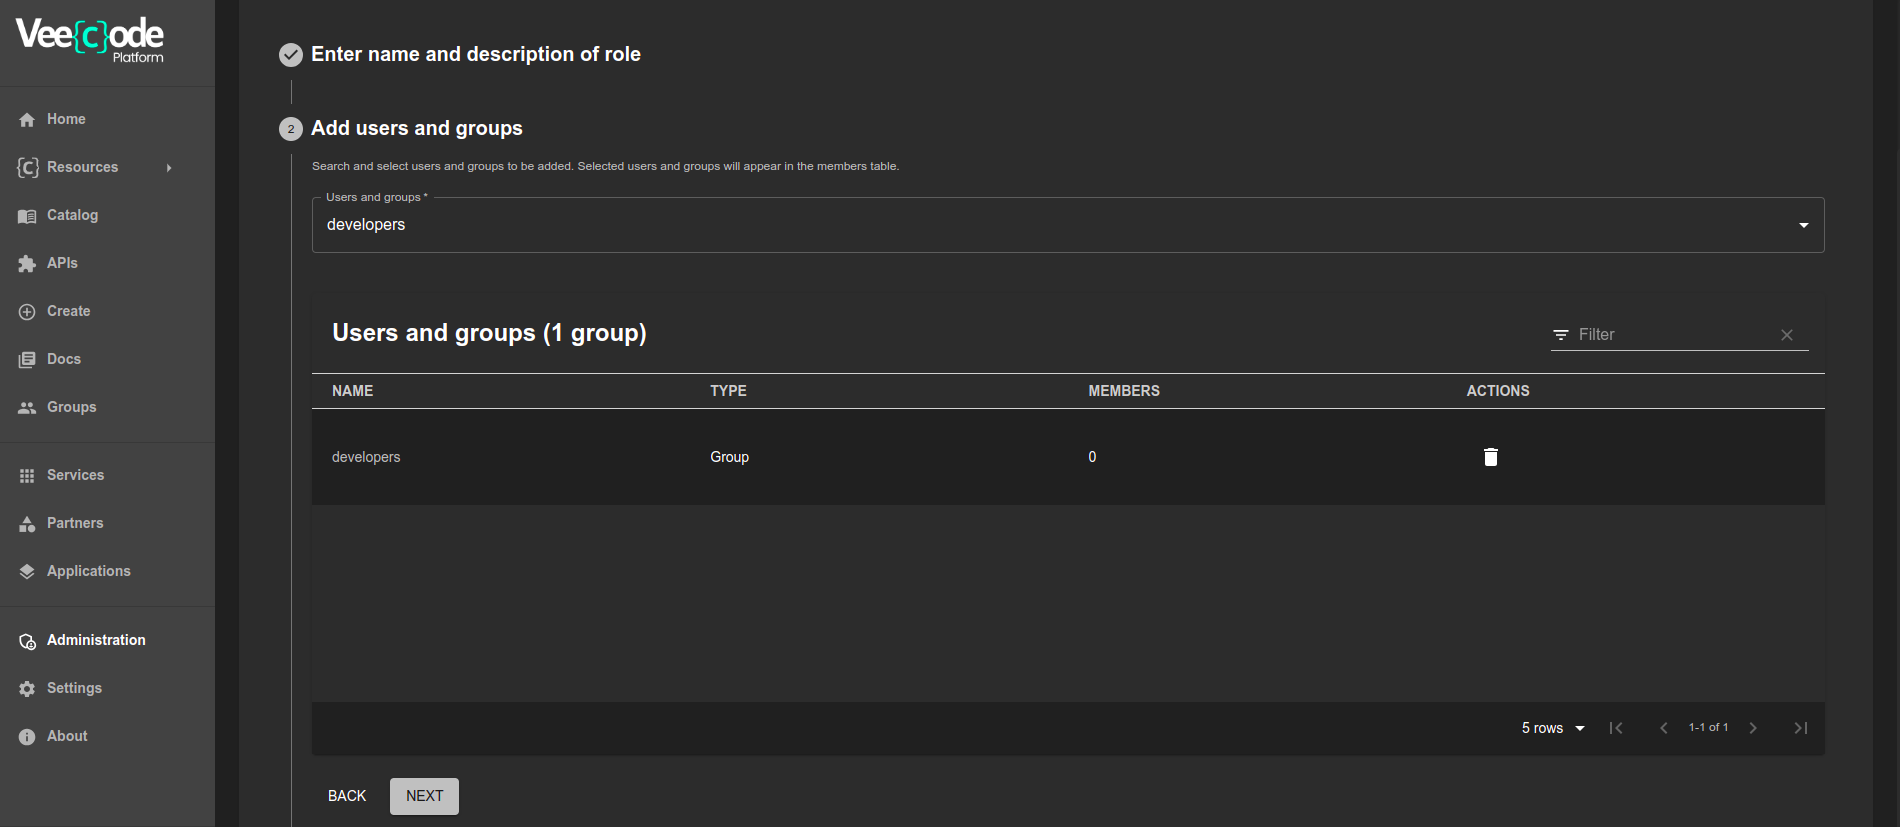Delete the developers group row
The image size is (1900, 827).
pyautogui.click(x=1490, y=457)
